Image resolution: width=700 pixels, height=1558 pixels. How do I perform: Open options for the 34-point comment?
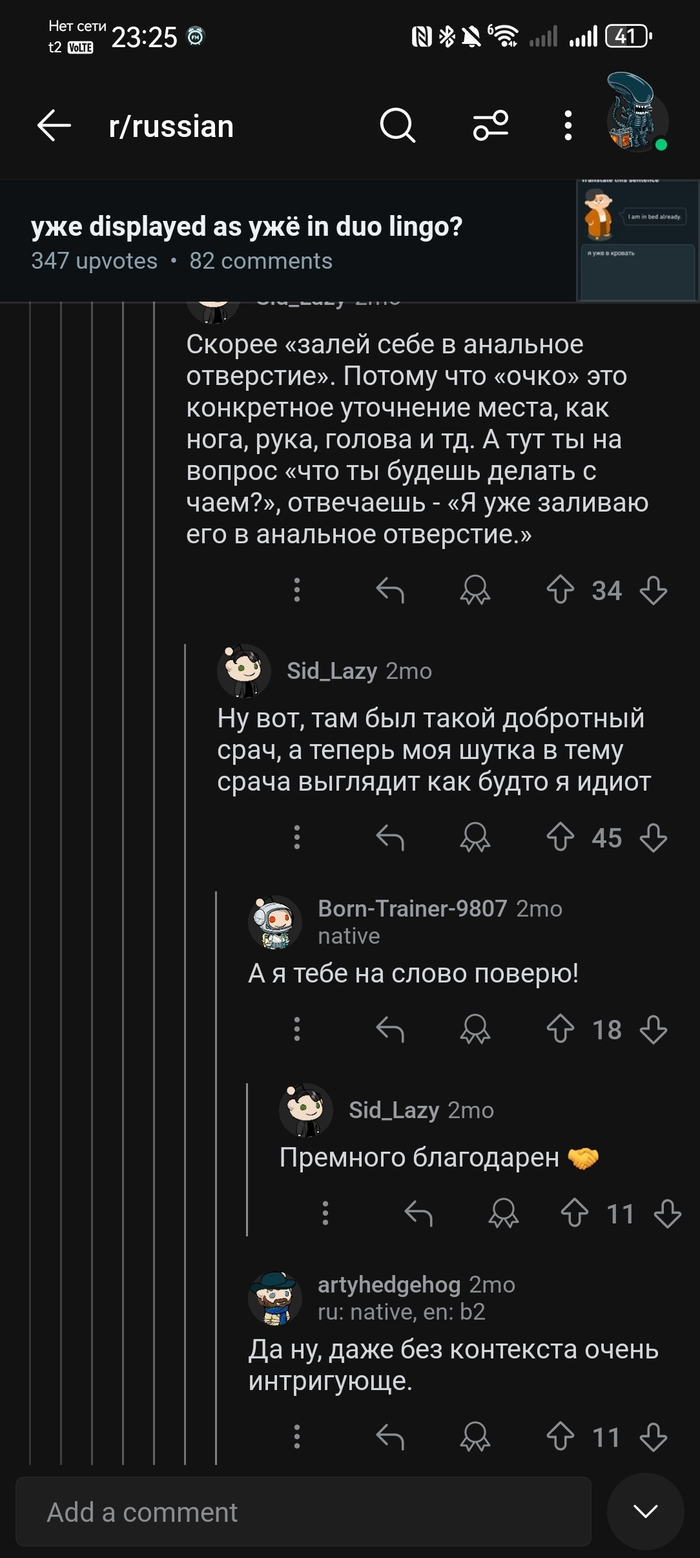click(x=297, y=591)
